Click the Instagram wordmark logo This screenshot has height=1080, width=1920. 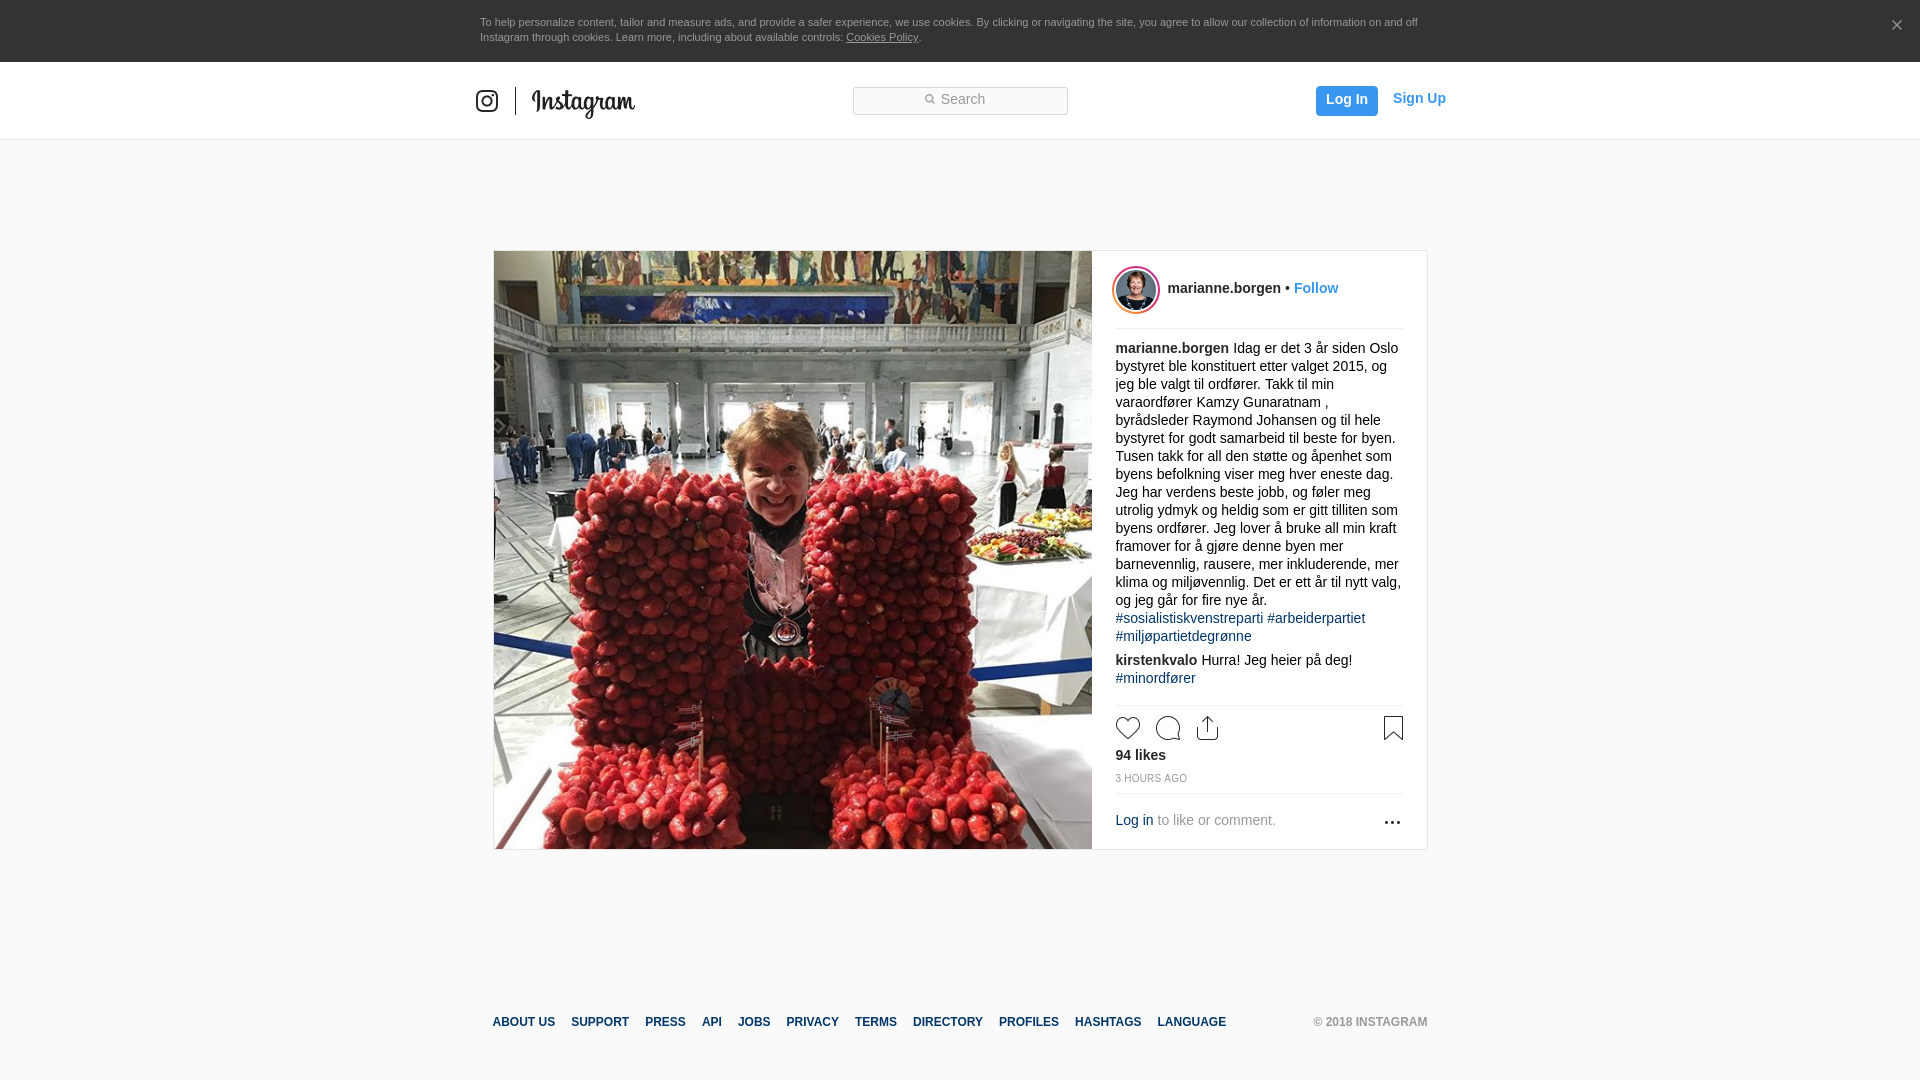click(583, 103)
